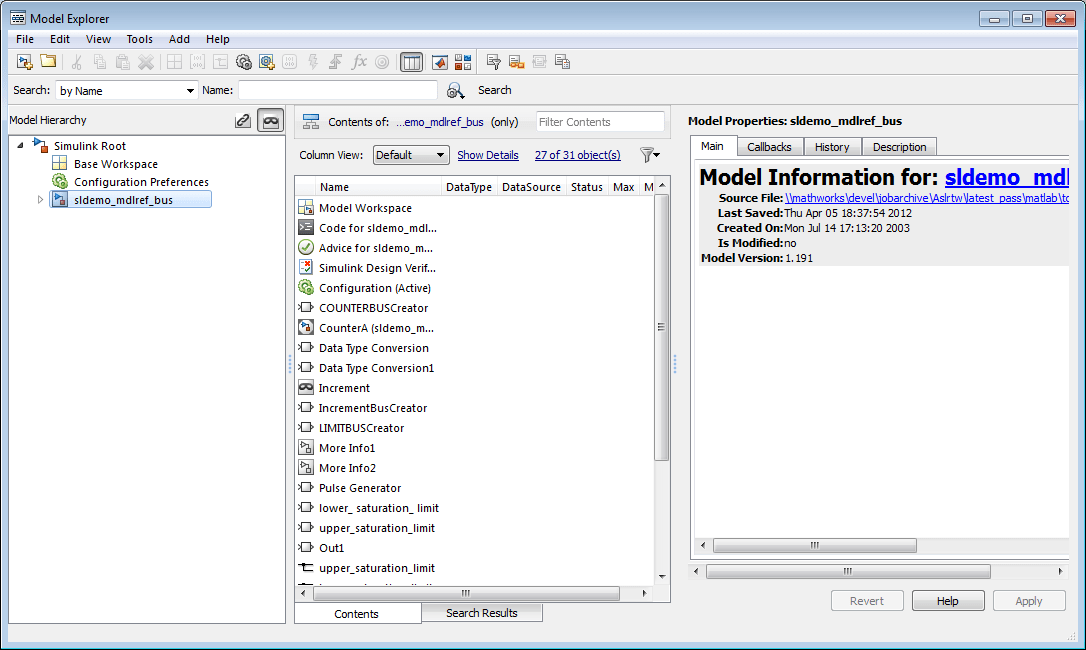
Task: Click the search binoculars icon
Action: click(x=455, y=91)
